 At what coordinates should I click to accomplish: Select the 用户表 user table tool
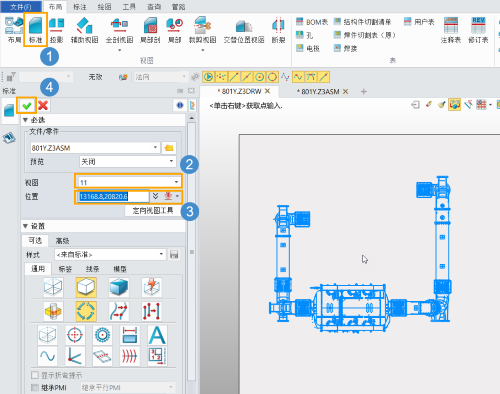tap(419, 22)
